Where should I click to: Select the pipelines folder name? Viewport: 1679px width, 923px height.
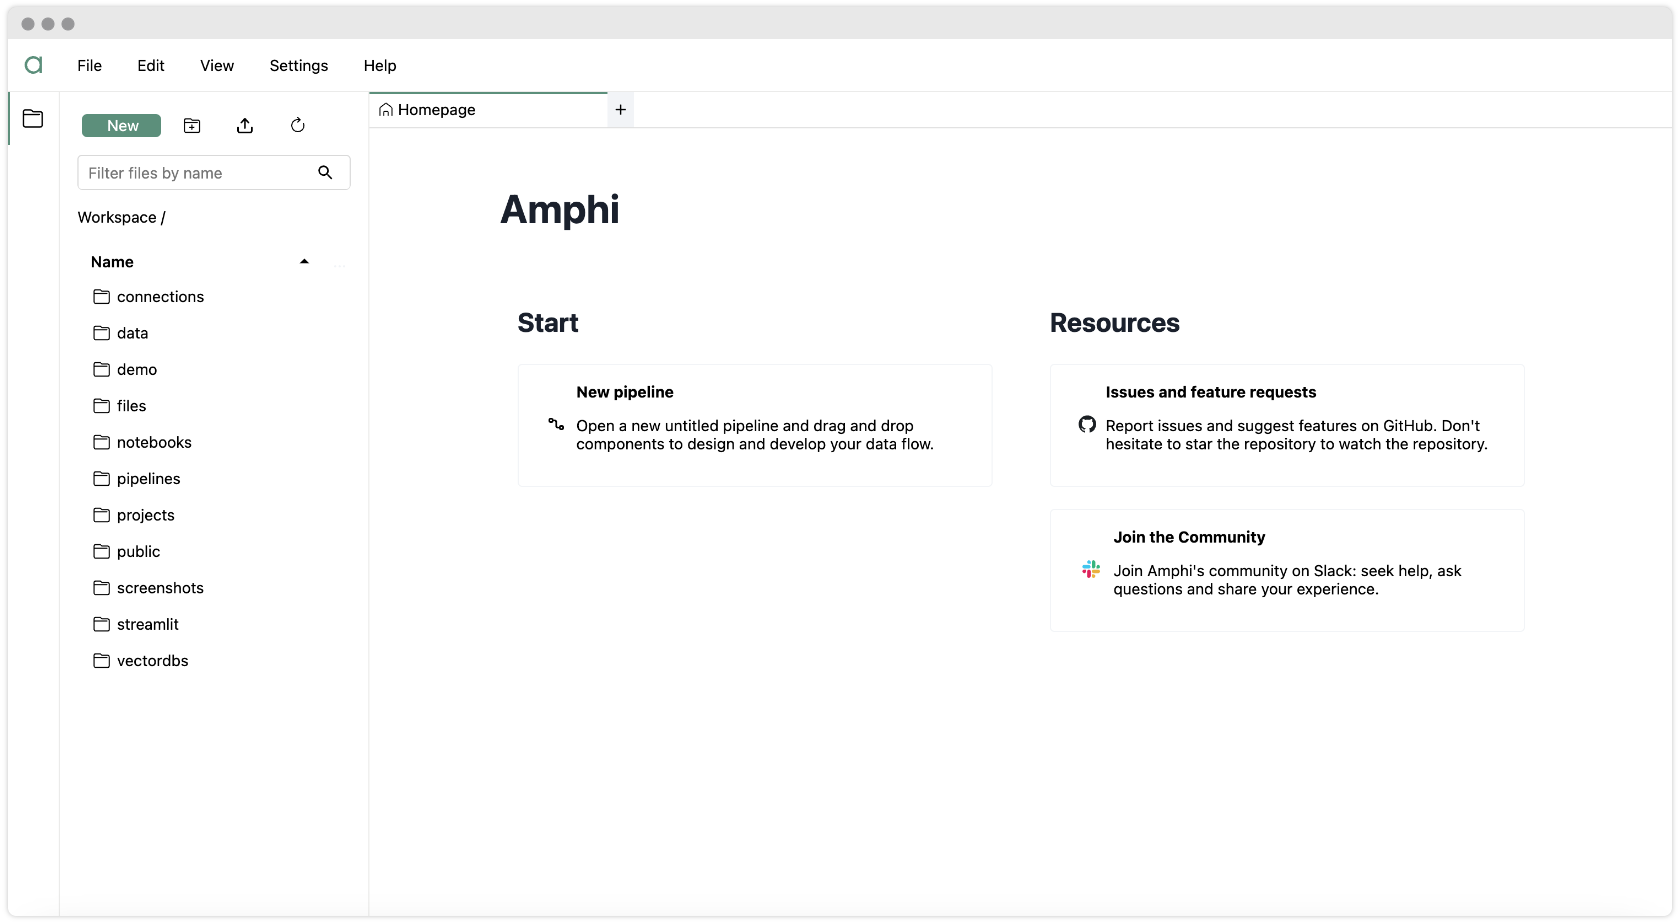click(148, 479)
